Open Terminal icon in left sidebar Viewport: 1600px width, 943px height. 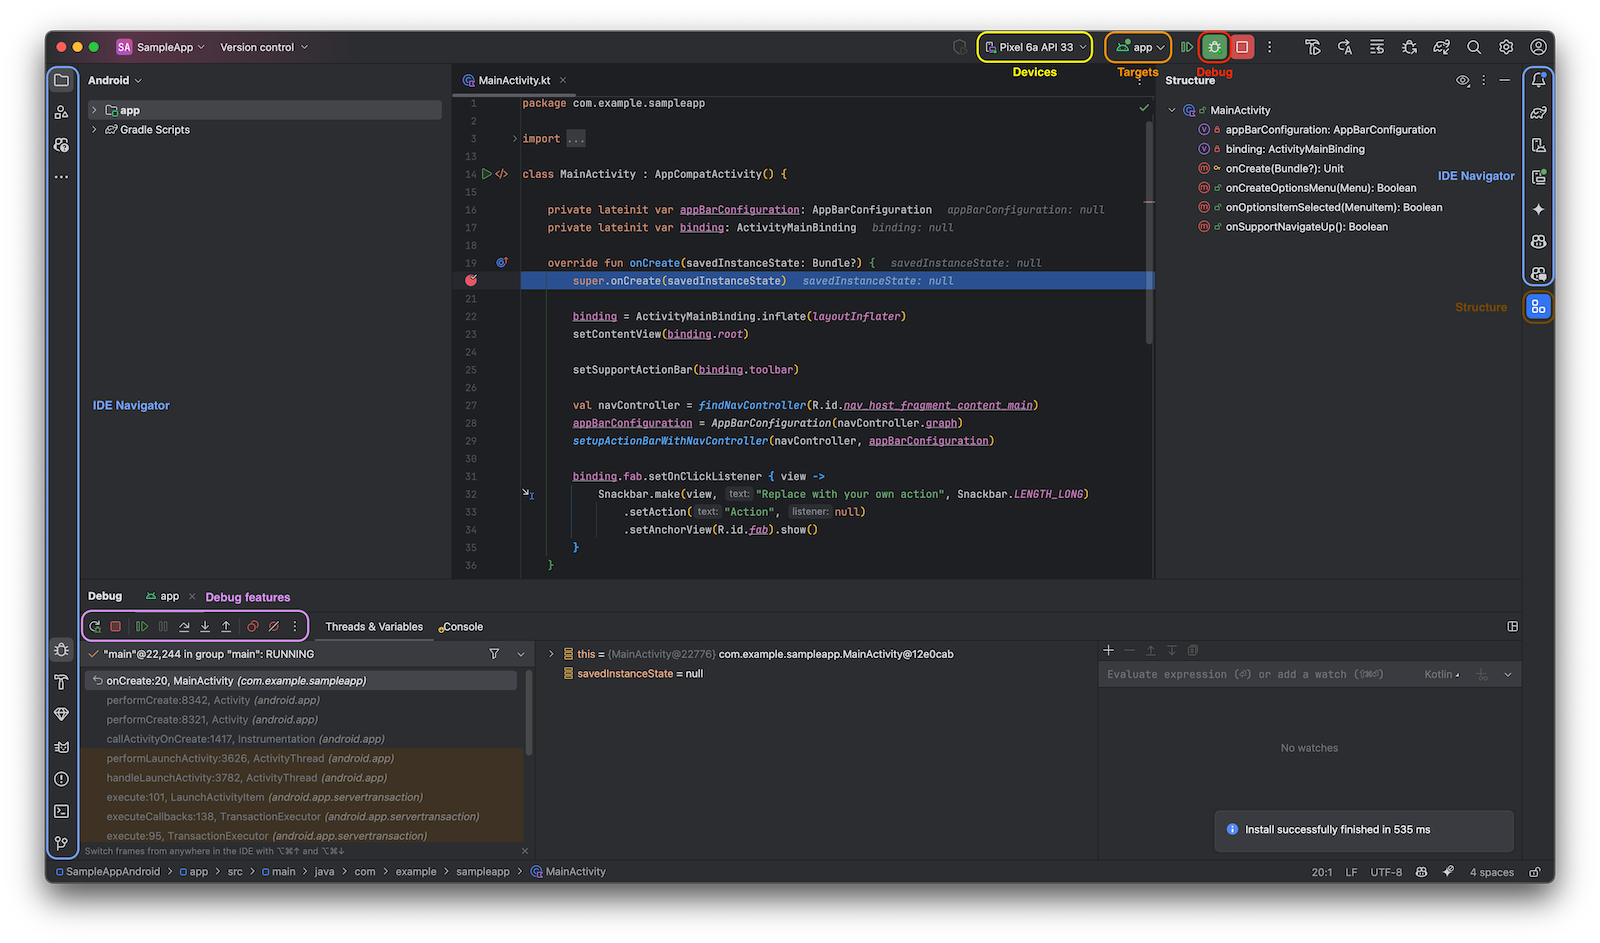[62, 811]
